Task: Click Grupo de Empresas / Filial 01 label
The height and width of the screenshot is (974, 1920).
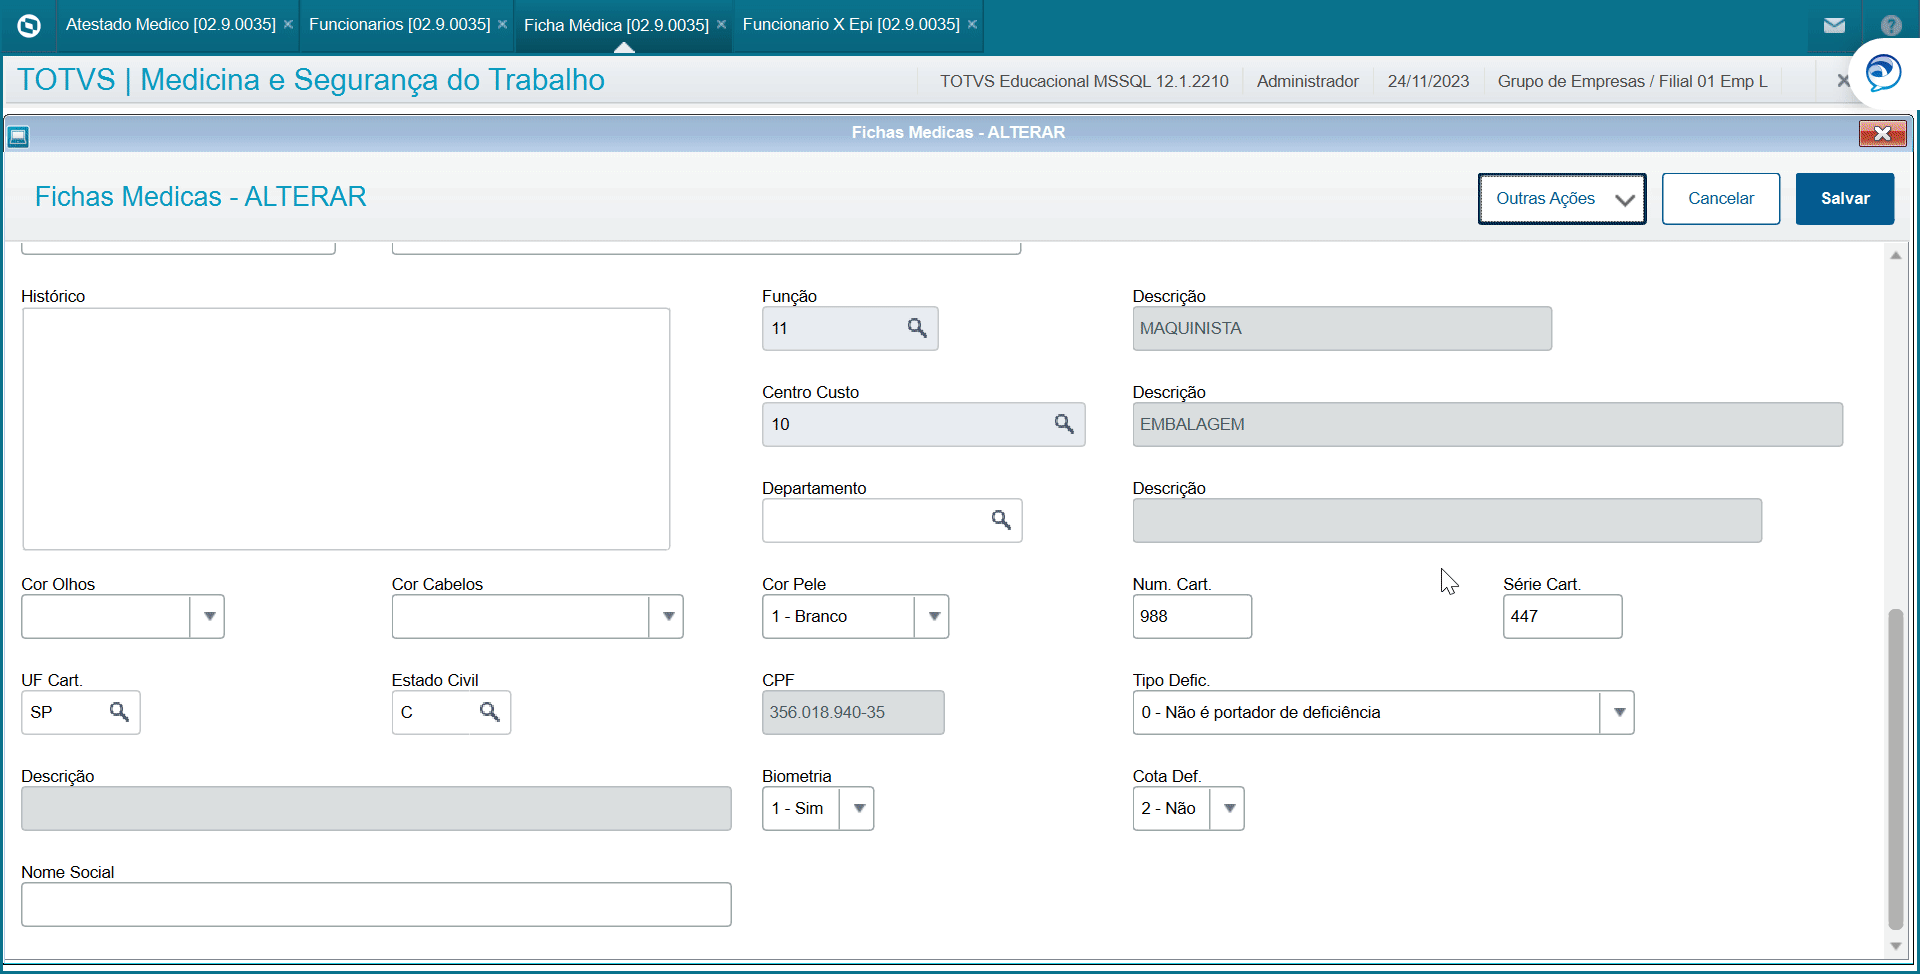Action: [1632, 81]
